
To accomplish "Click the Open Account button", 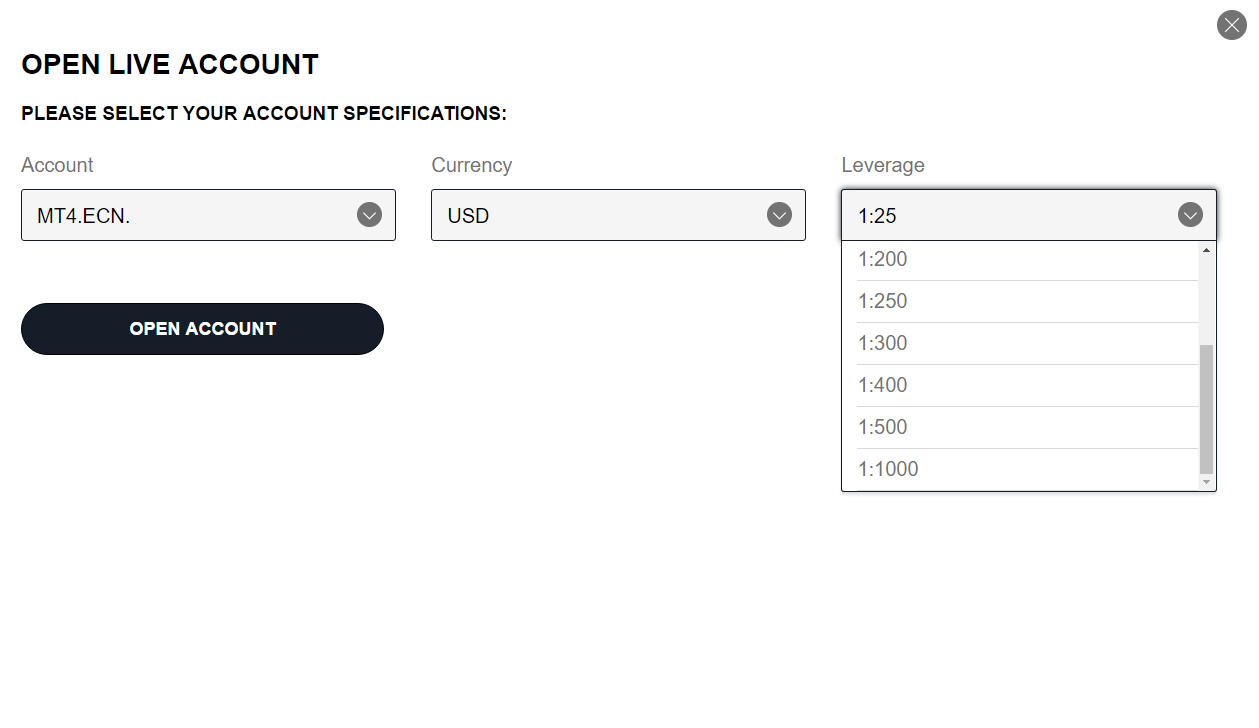I will 202,329.
